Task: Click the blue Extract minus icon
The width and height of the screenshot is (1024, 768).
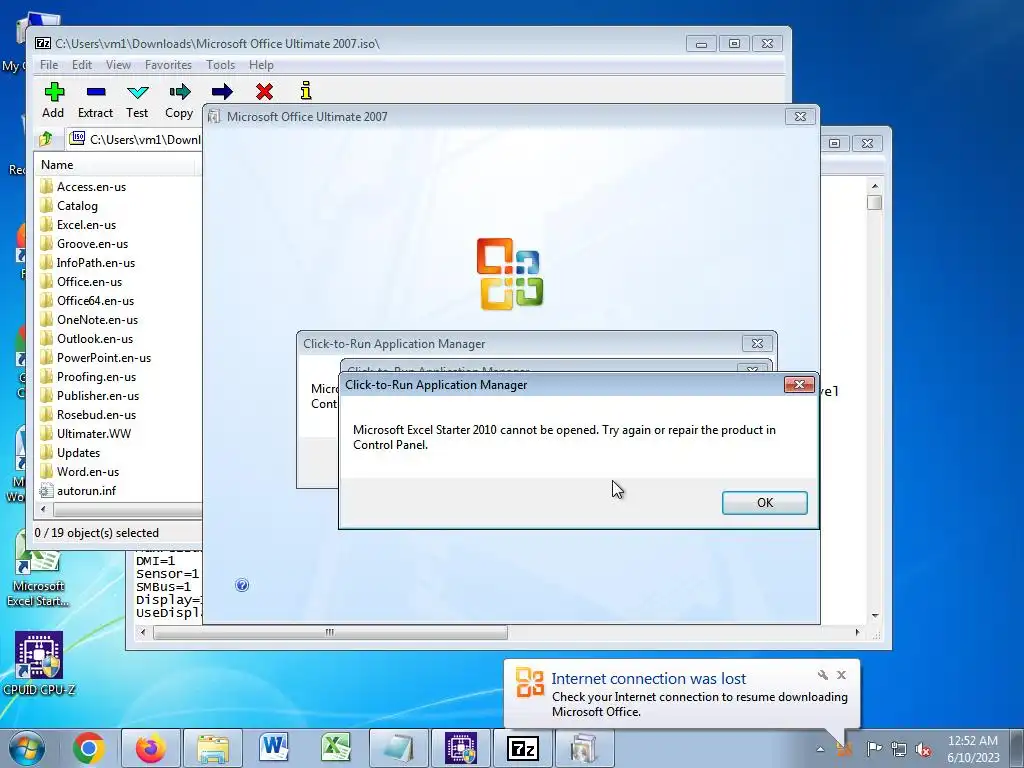Action: pyautogui.click(x=96, y=92)
